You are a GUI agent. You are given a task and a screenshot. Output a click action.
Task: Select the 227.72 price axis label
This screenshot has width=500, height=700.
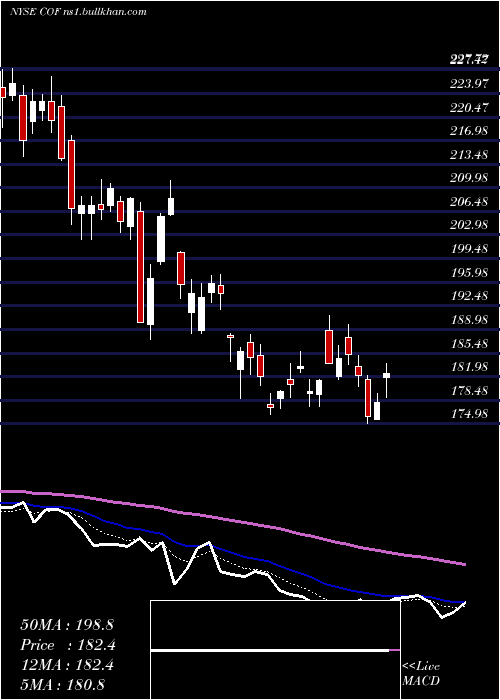click(x=469, y=59)
